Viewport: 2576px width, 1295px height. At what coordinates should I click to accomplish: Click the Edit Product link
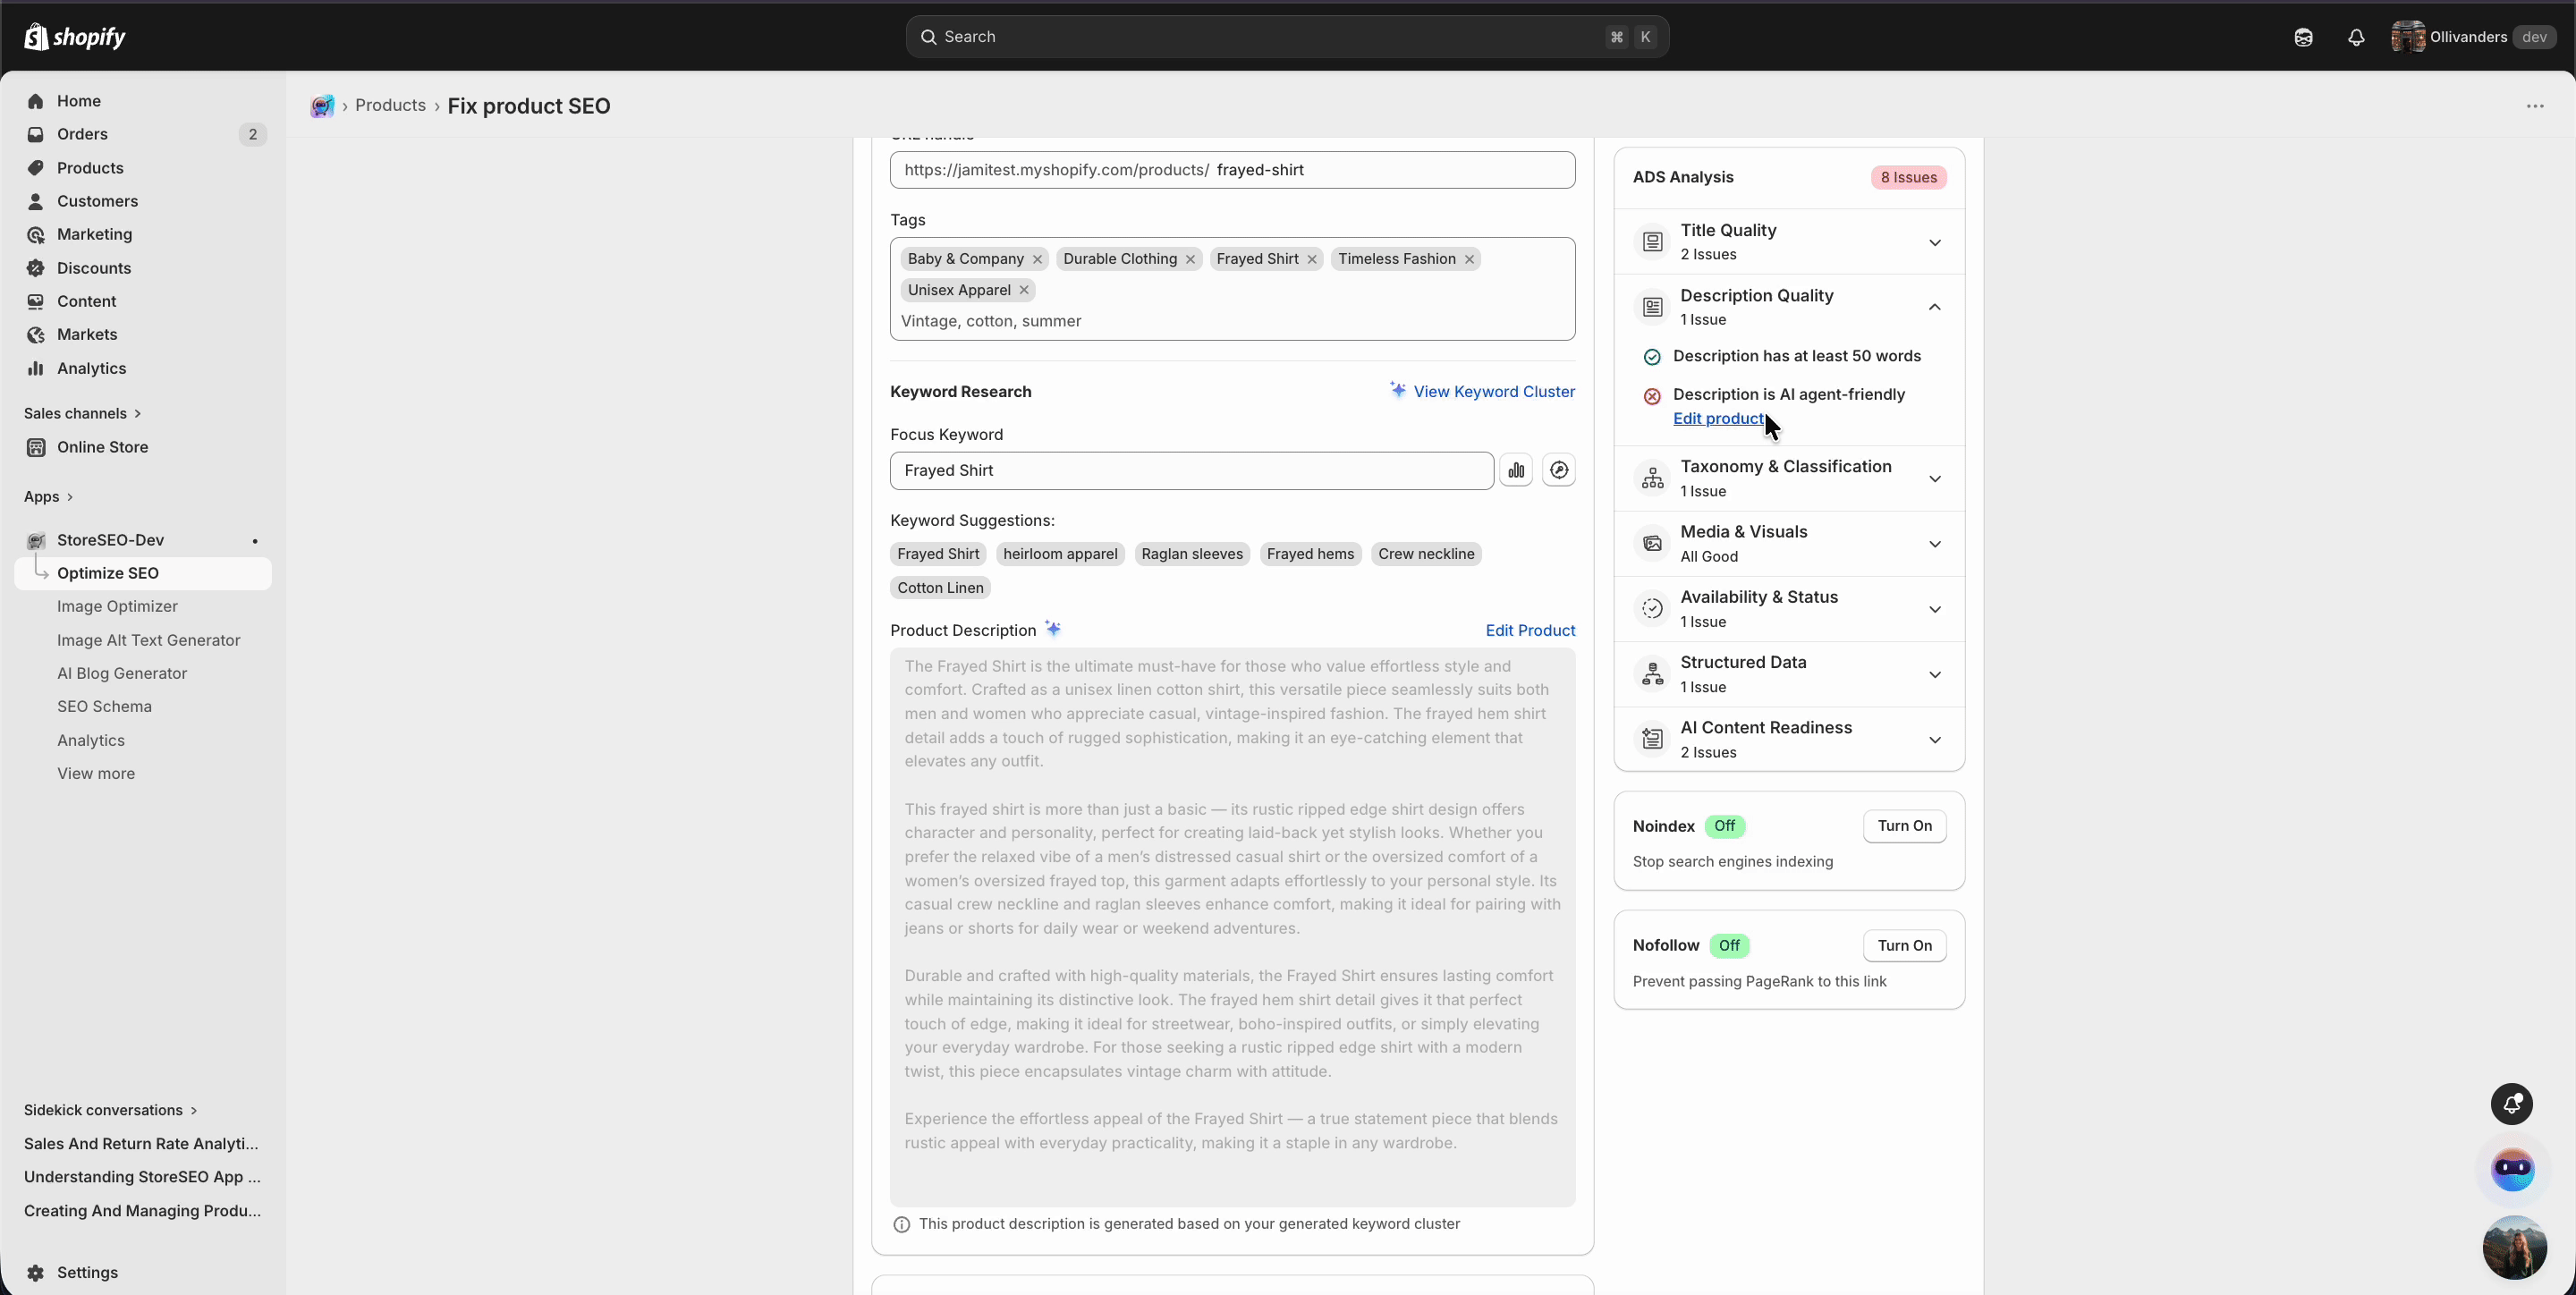pyautogui.click(x=1531, y=630)
